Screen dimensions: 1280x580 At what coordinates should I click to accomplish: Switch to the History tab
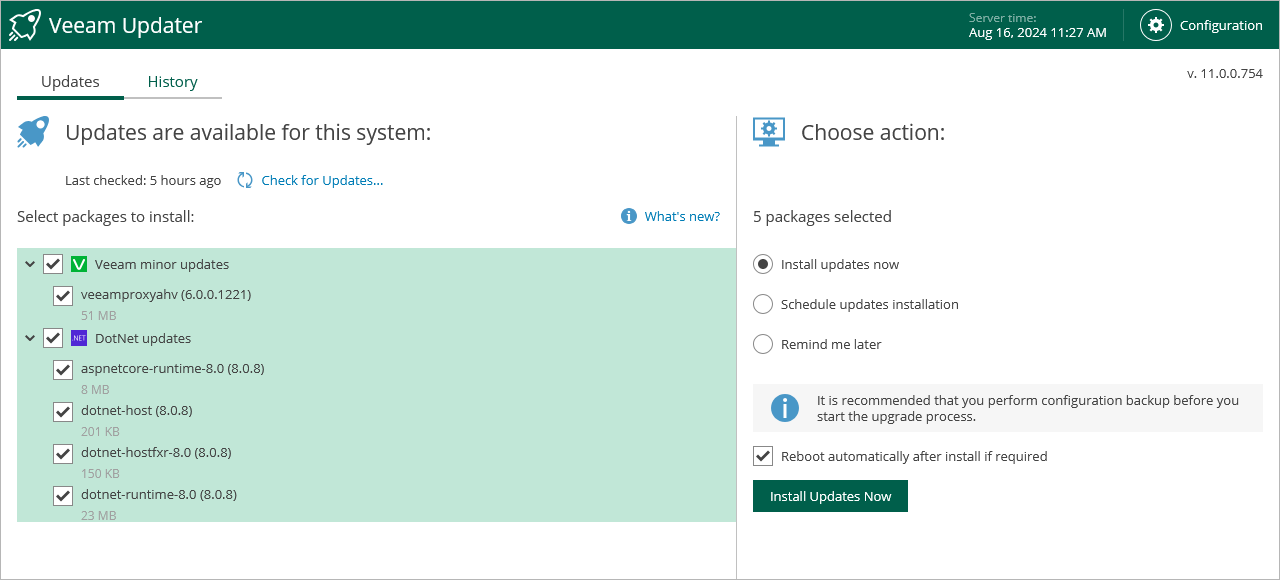click(172, 82)
